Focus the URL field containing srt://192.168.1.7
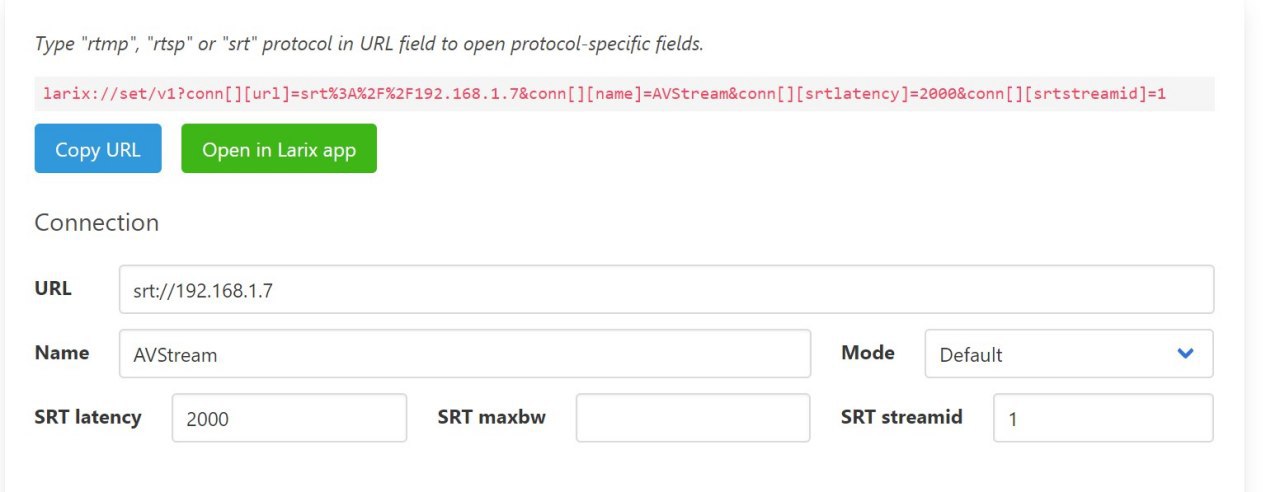This screenshot has width=1280, height=492. click(x=666, y=290)
